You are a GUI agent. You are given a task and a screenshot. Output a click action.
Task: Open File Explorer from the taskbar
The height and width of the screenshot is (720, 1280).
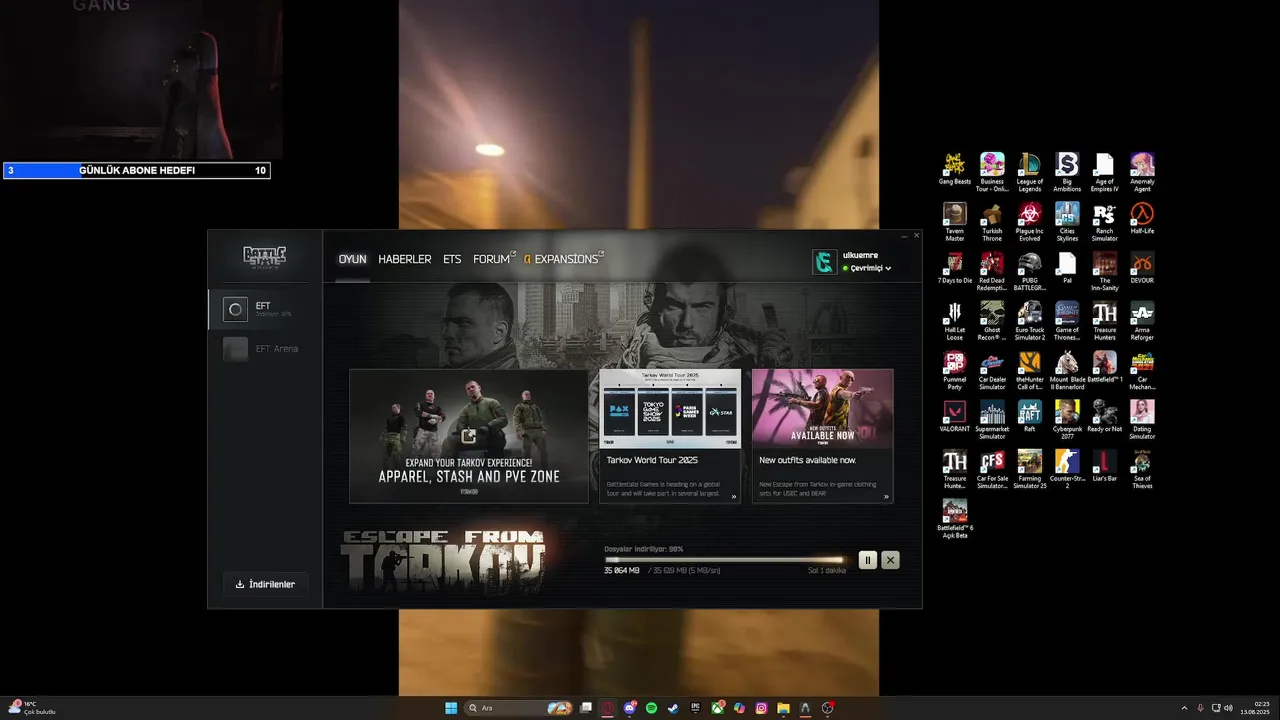(x=783, y=708)
